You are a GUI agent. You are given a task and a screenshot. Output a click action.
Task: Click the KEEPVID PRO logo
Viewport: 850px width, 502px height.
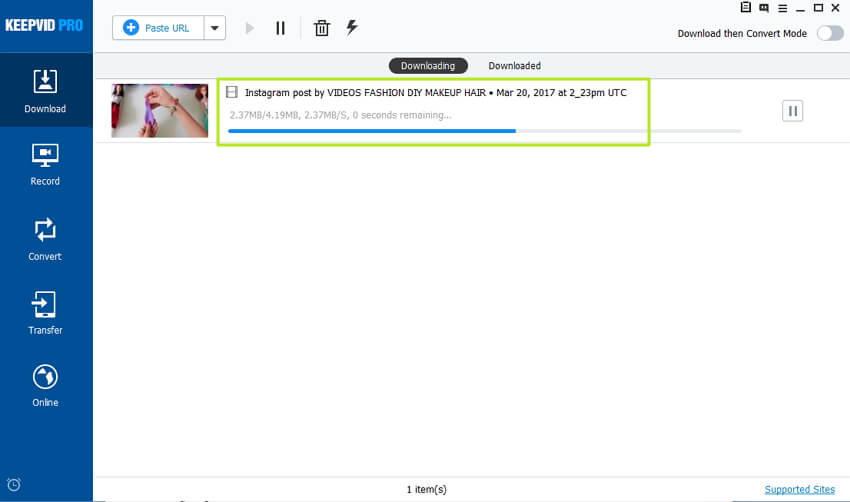(x=44, y=25)
